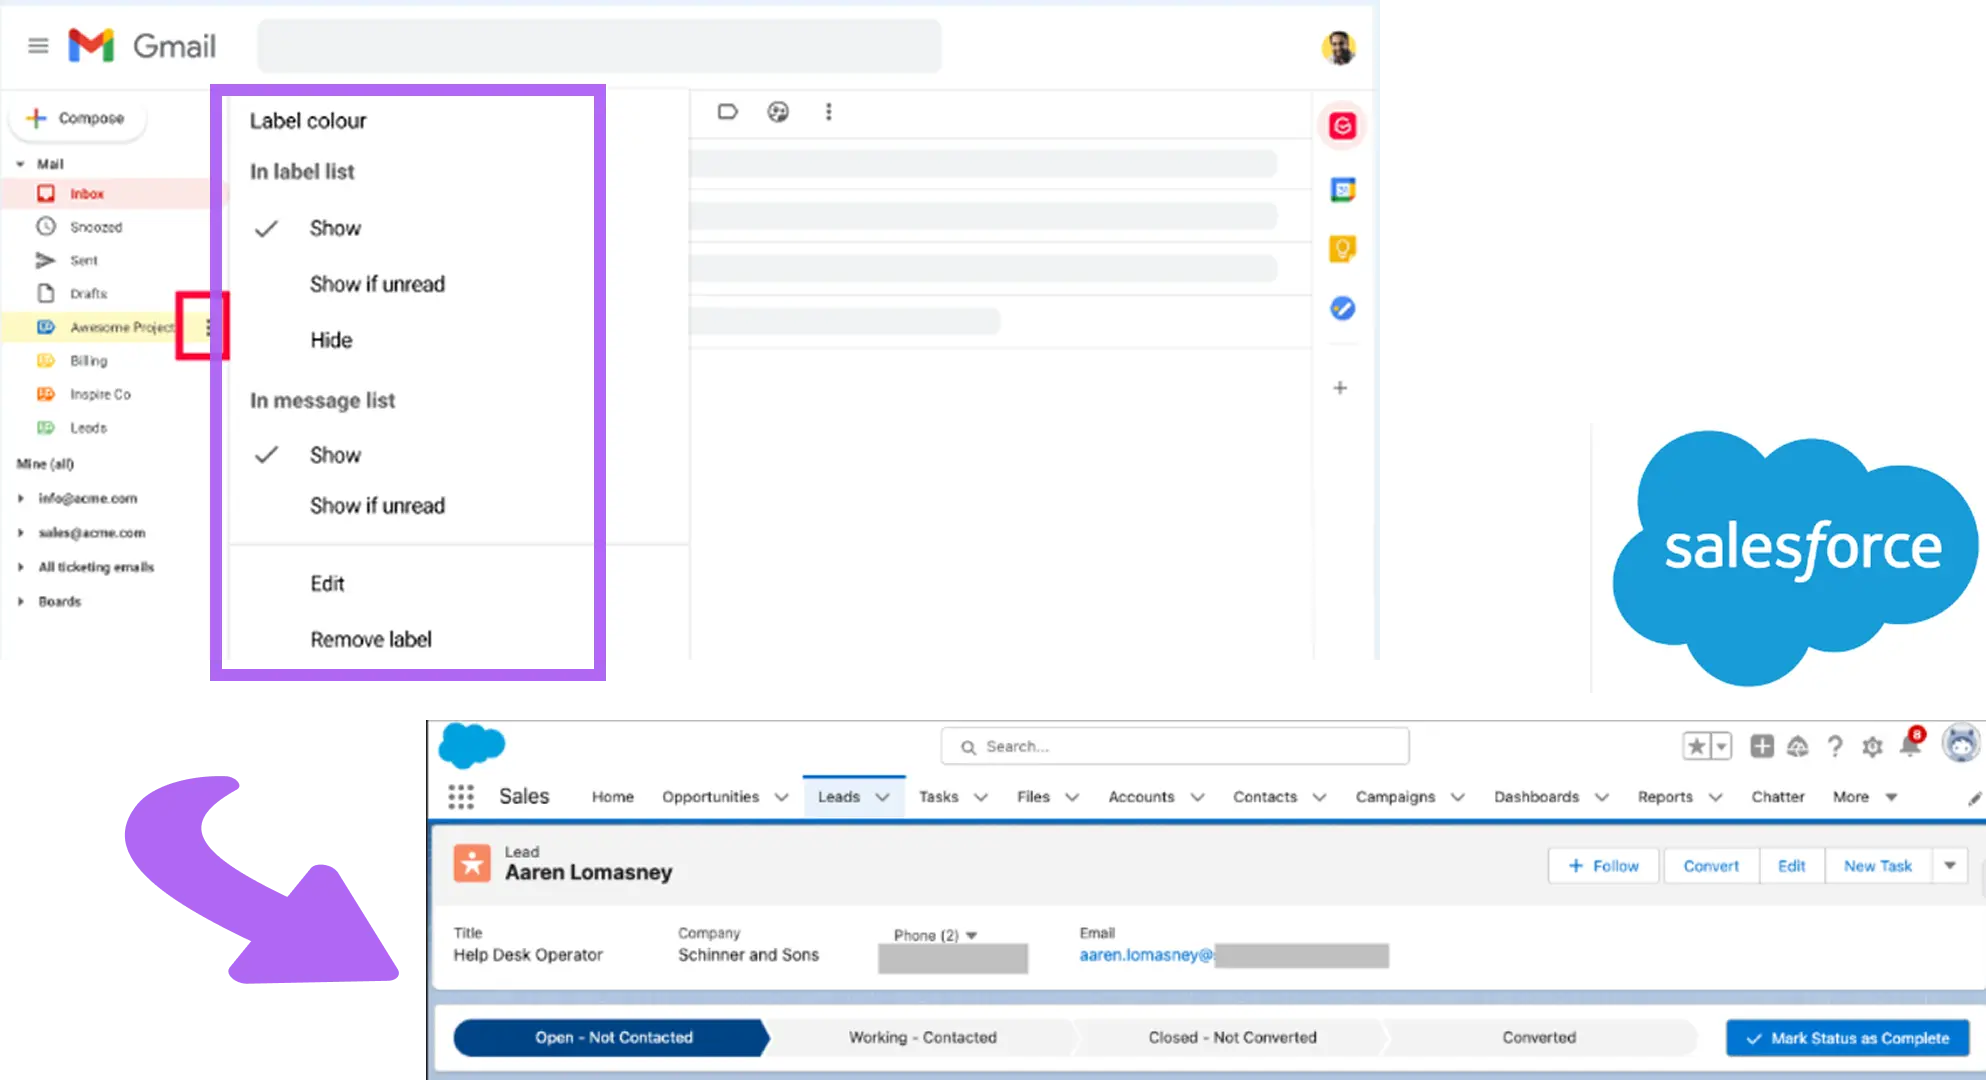Collapse the Mail section arrow
The width and height of the screenshot is (1986, 1080).
click(20, 164)
